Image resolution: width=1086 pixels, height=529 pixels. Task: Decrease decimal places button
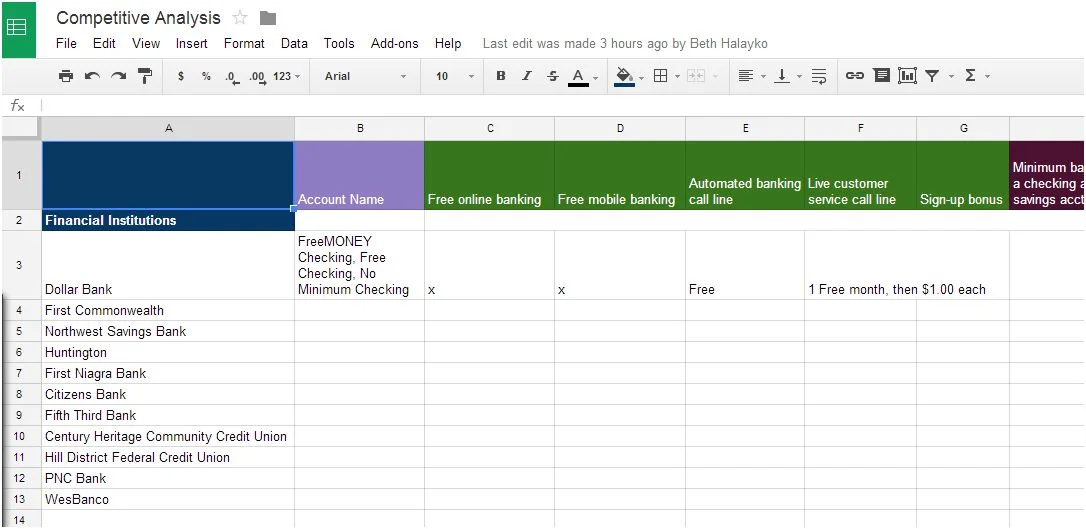pyautogui.click(x=232, y=77)
